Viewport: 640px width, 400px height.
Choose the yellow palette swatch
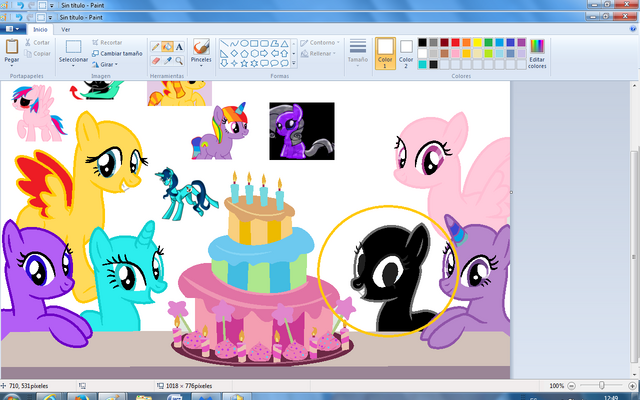tap(478, 42)
